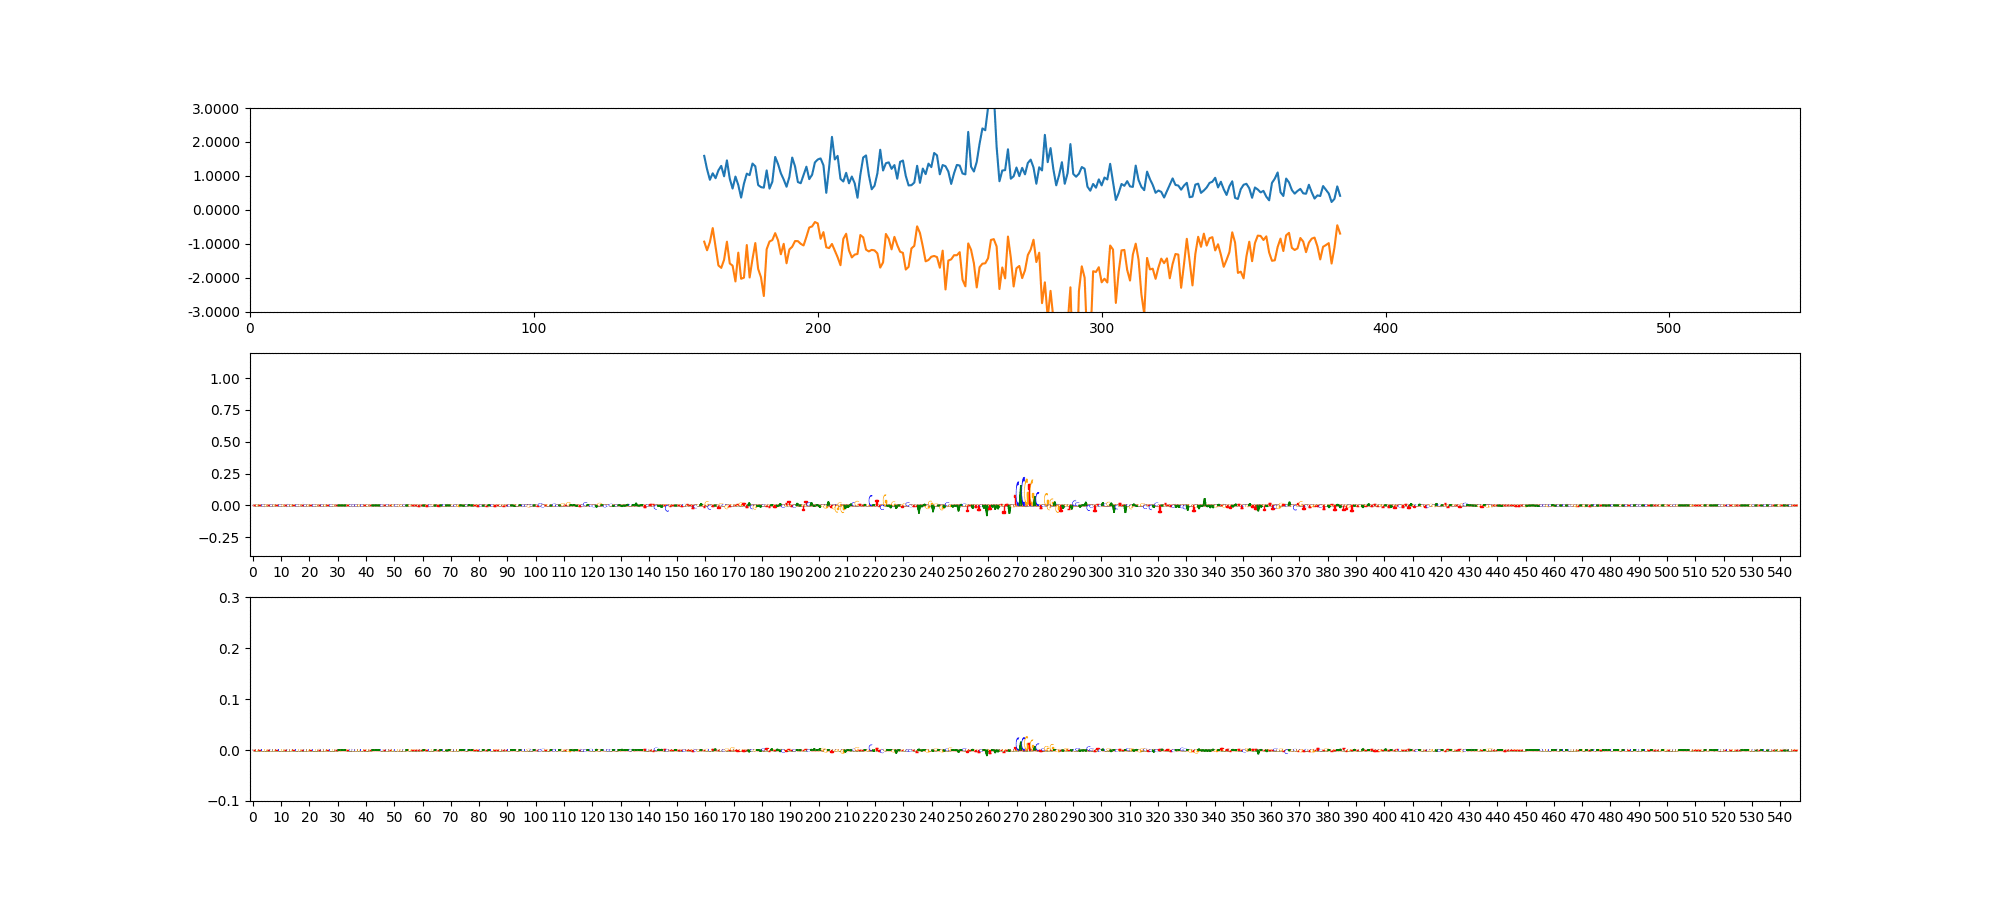The image size is (2000, 900).
Task: Click the "0.50" y-axis label in middle plot
Action: [225, 442]
